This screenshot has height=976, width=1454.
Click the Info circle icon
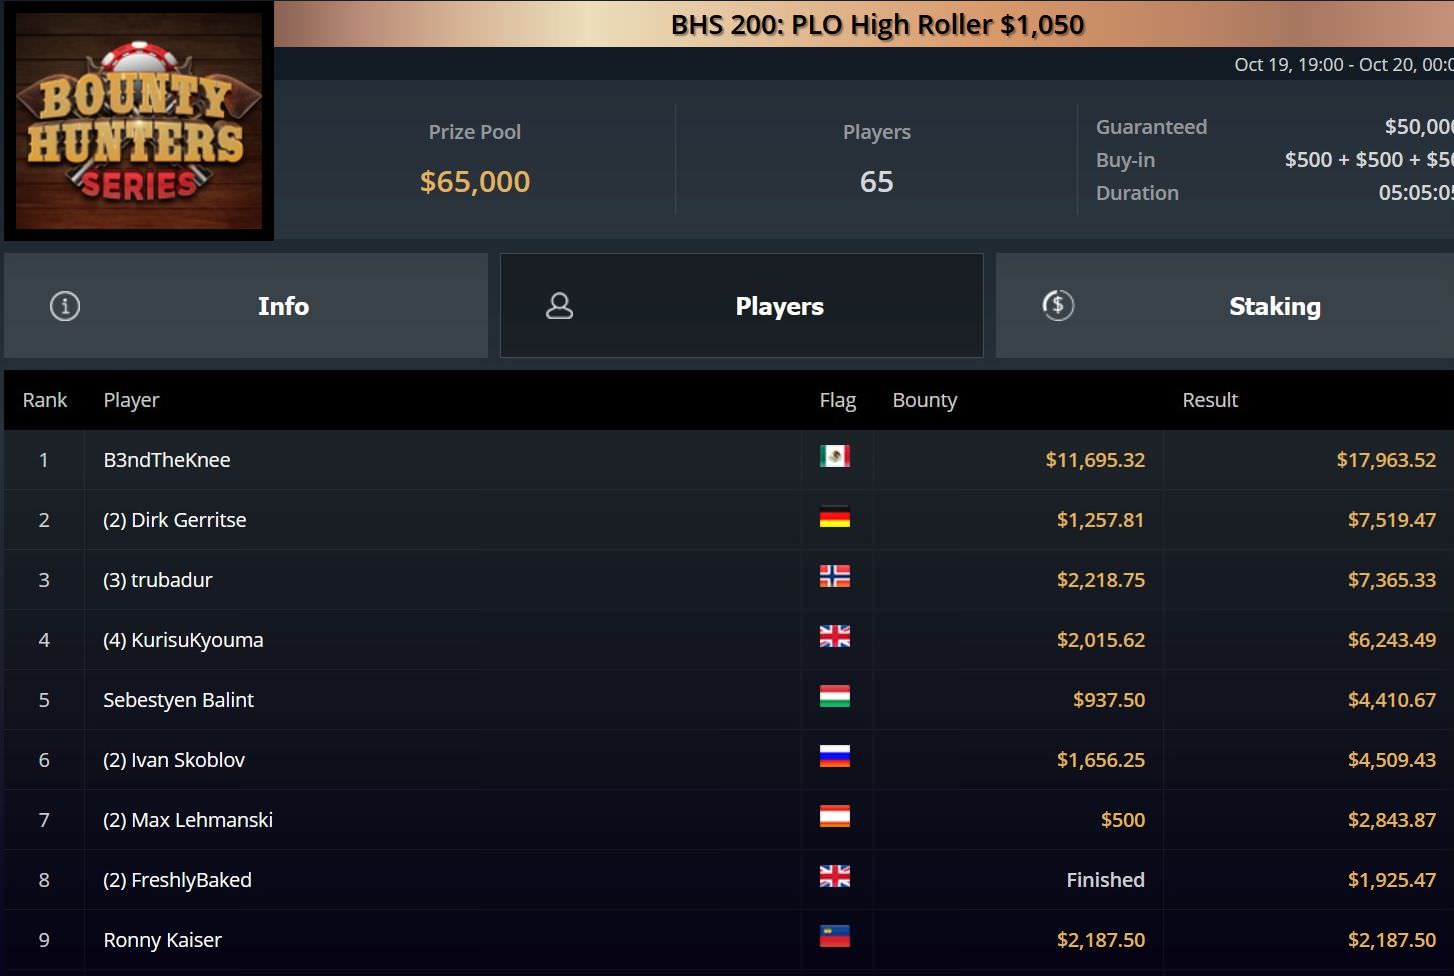coord(65,306)
